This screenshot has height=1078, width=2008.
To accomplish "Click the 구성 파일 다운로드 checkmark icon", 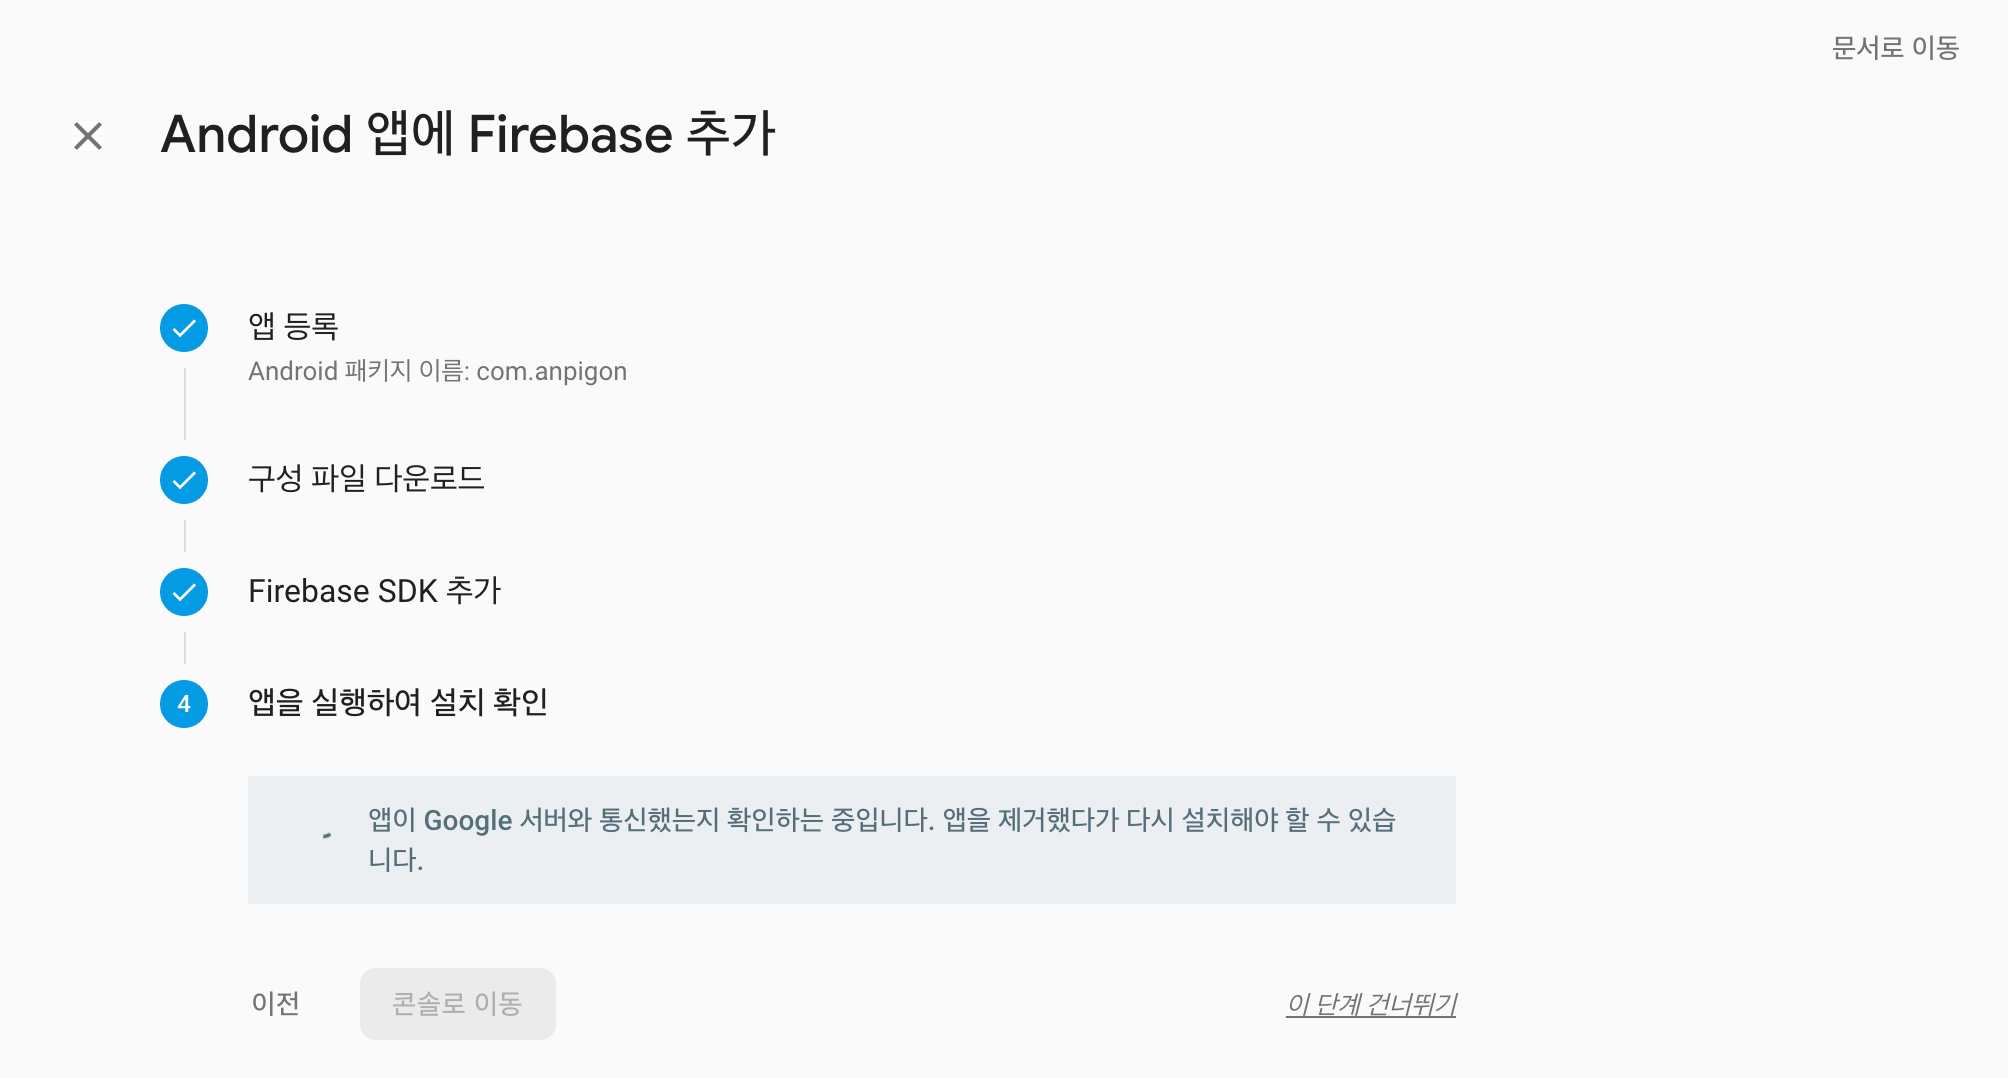I will coord(184,480).
